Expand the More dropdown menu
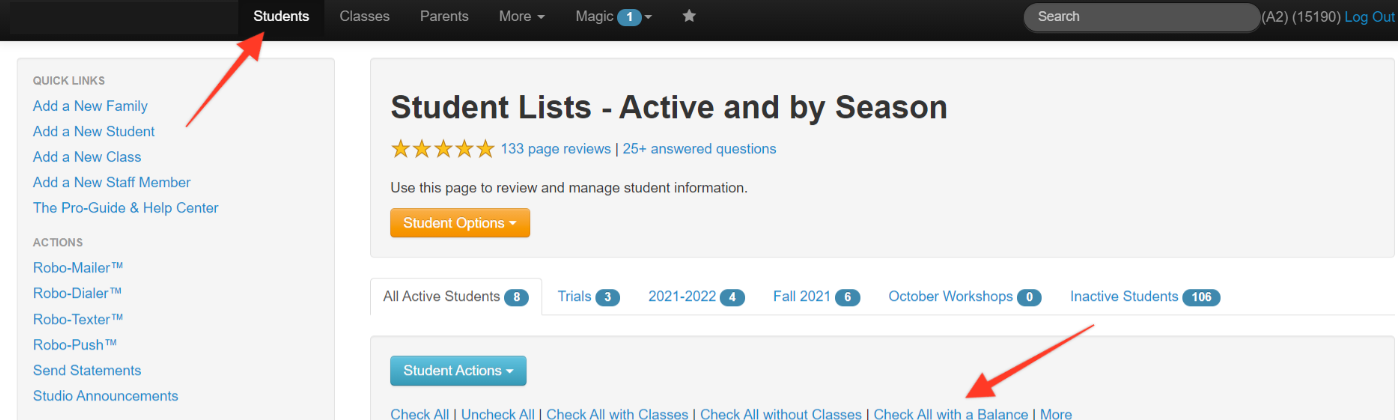 522,16
